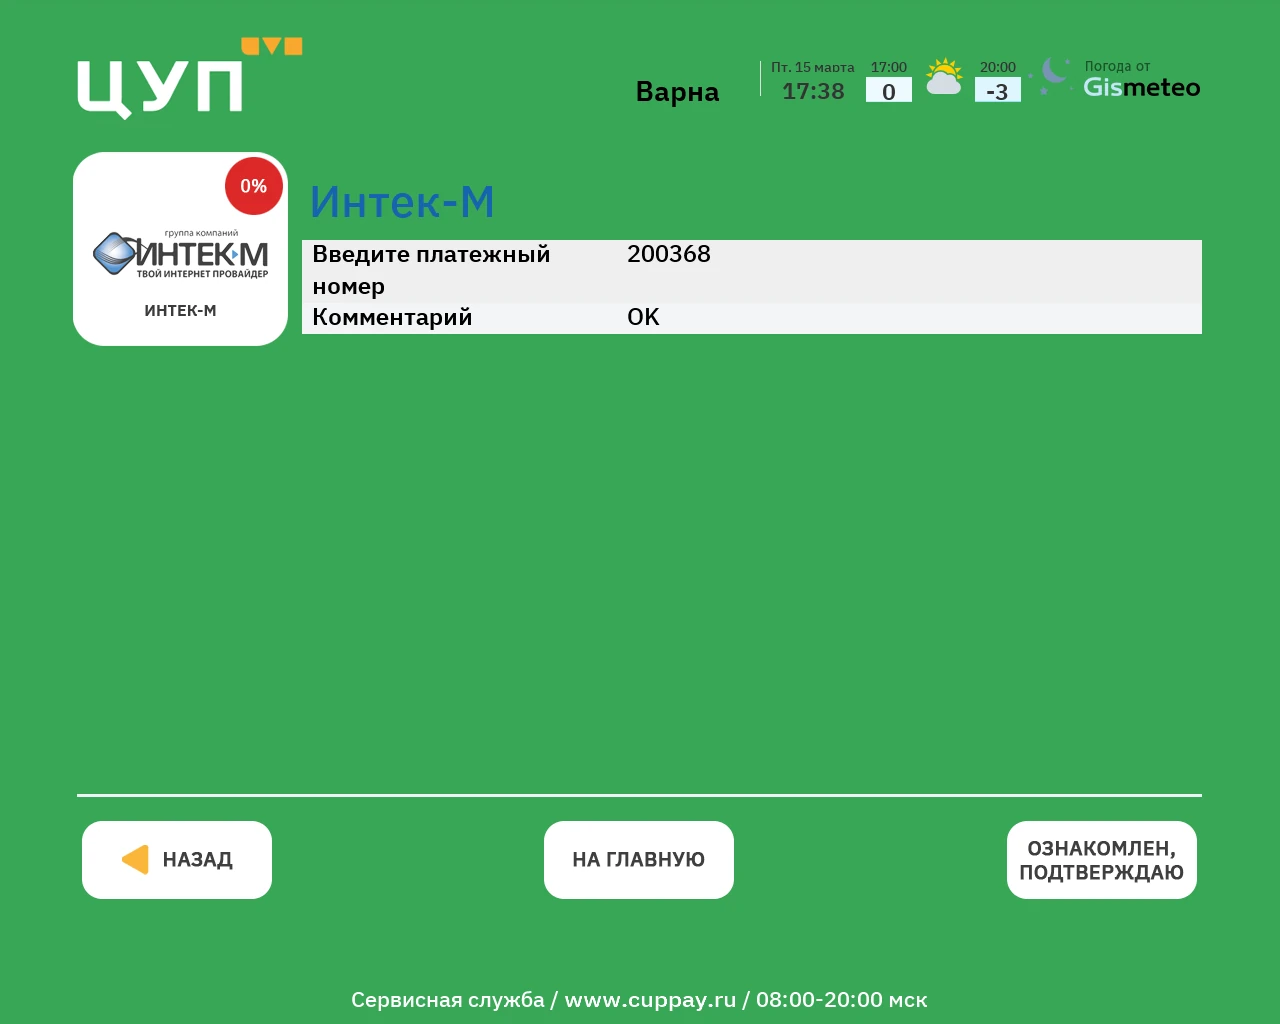This screenshot has width=1280, height=1024.
Task: Go back with the НАЗАД button
Action: (x=177, y=860)
